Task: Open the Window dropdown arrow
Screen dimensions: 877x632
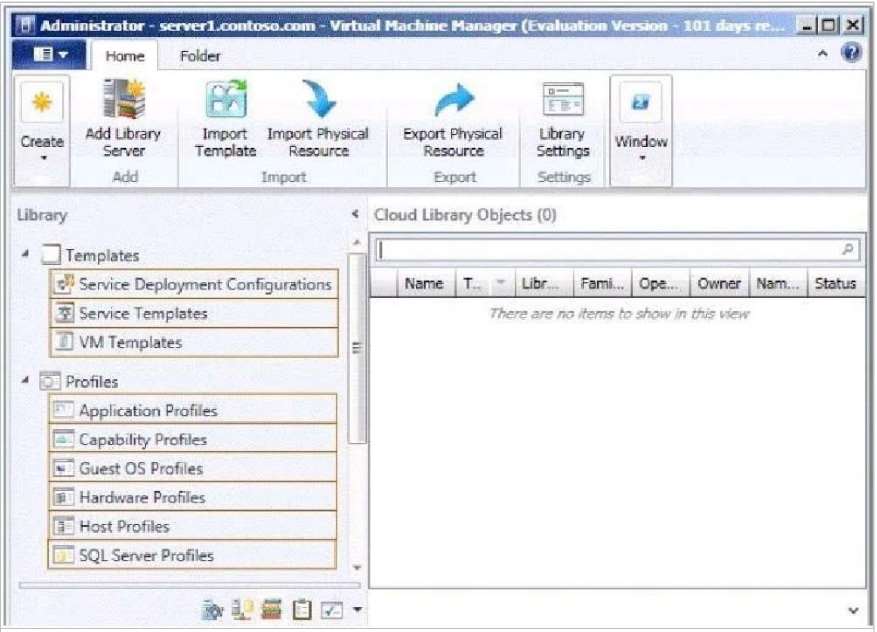Action: click(642, 158)
